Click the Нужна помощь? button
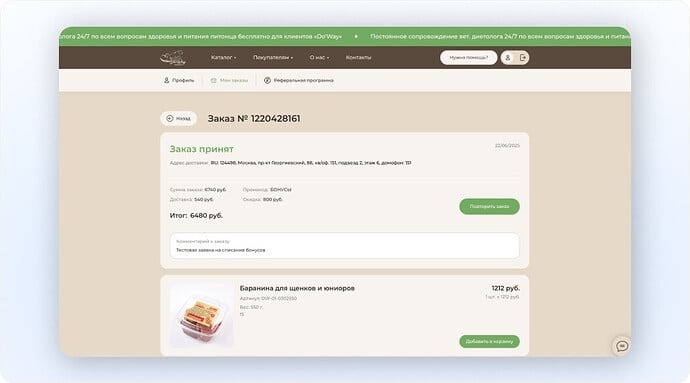690x383 pixels. click(469, 58)
